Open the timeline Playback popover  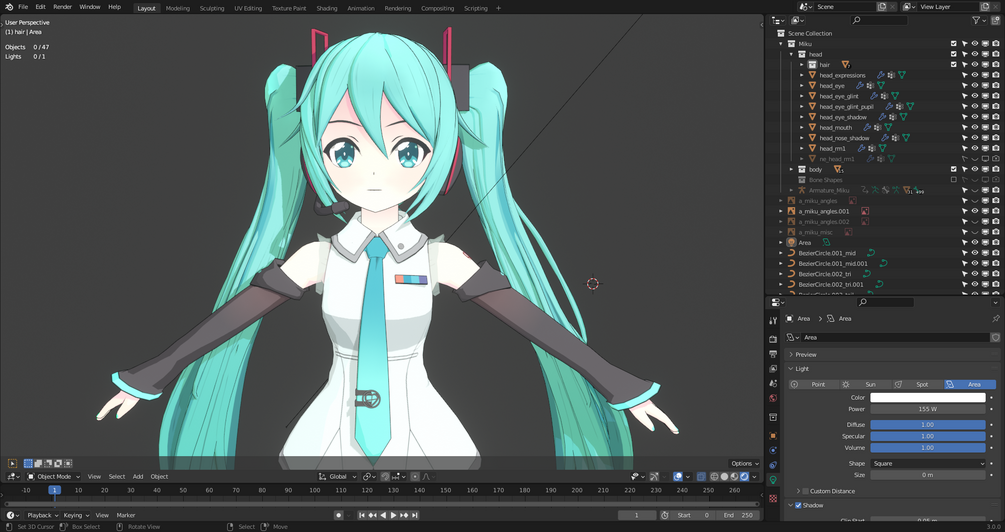click(x=42, y=515)
